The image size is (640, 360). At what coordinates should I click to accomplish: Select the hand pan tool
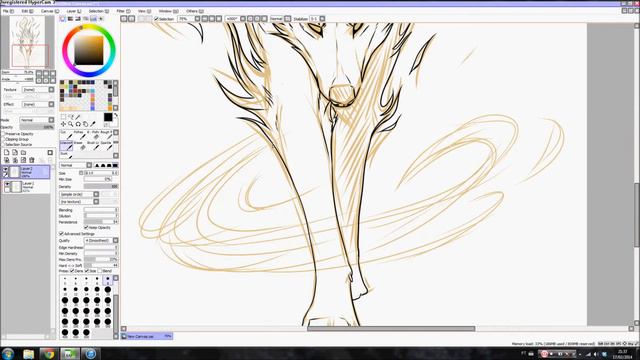[85, 124]
